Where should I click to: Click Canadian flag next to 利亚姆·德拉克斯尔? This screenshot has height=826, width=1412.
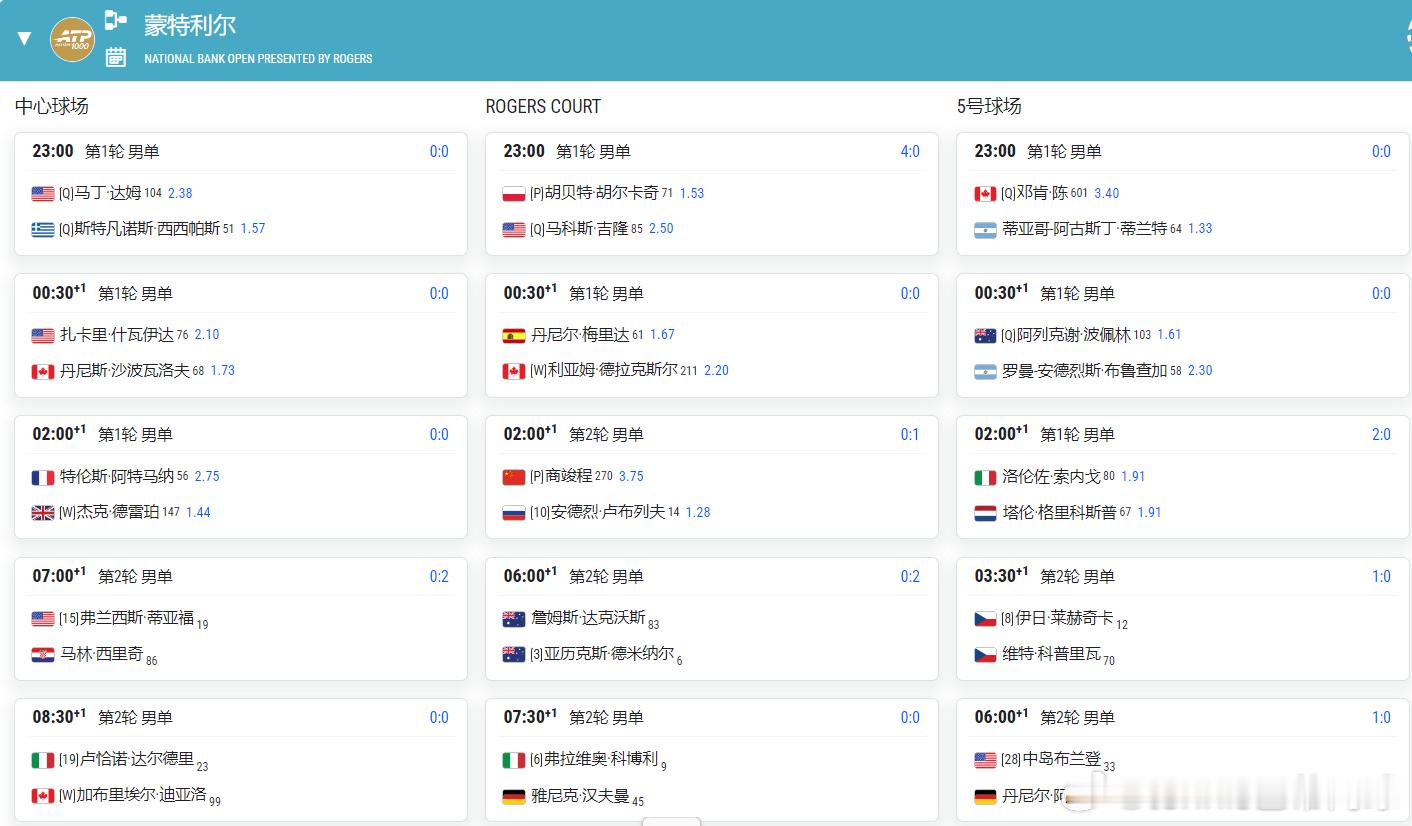point(514,372)
